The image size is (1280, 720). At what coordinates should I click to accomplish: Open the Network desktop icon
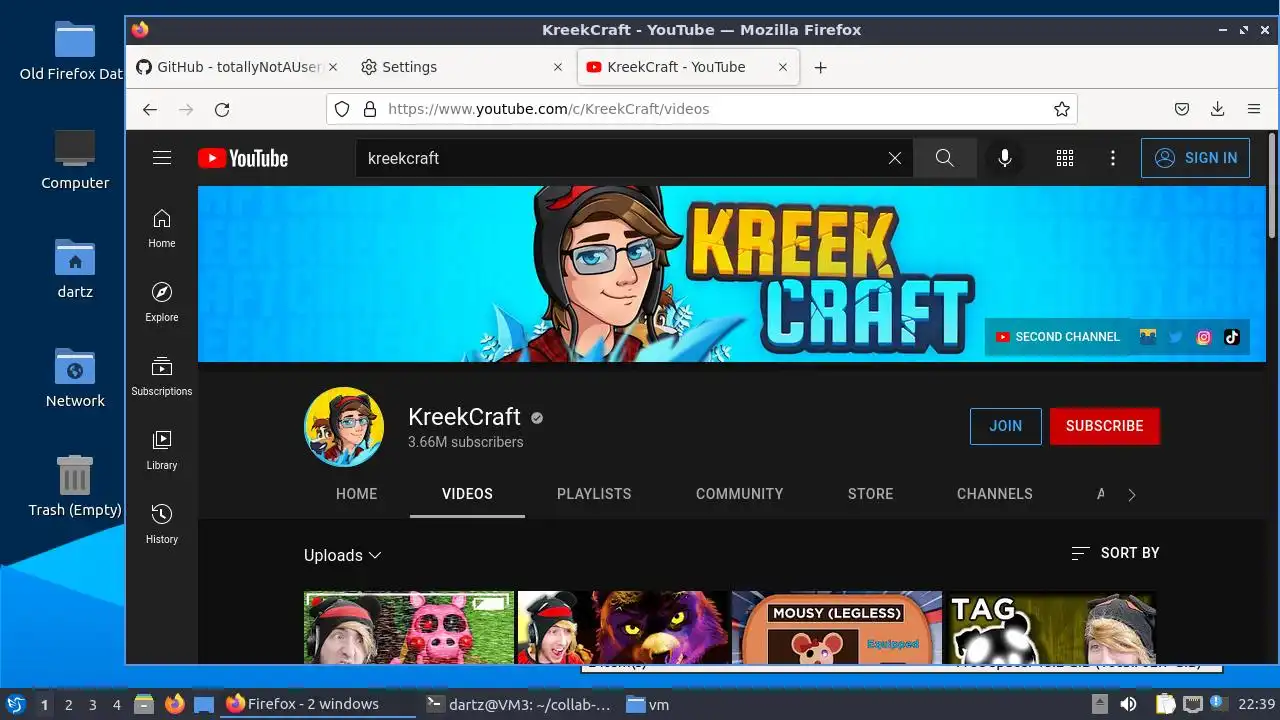tap(75, 378)
